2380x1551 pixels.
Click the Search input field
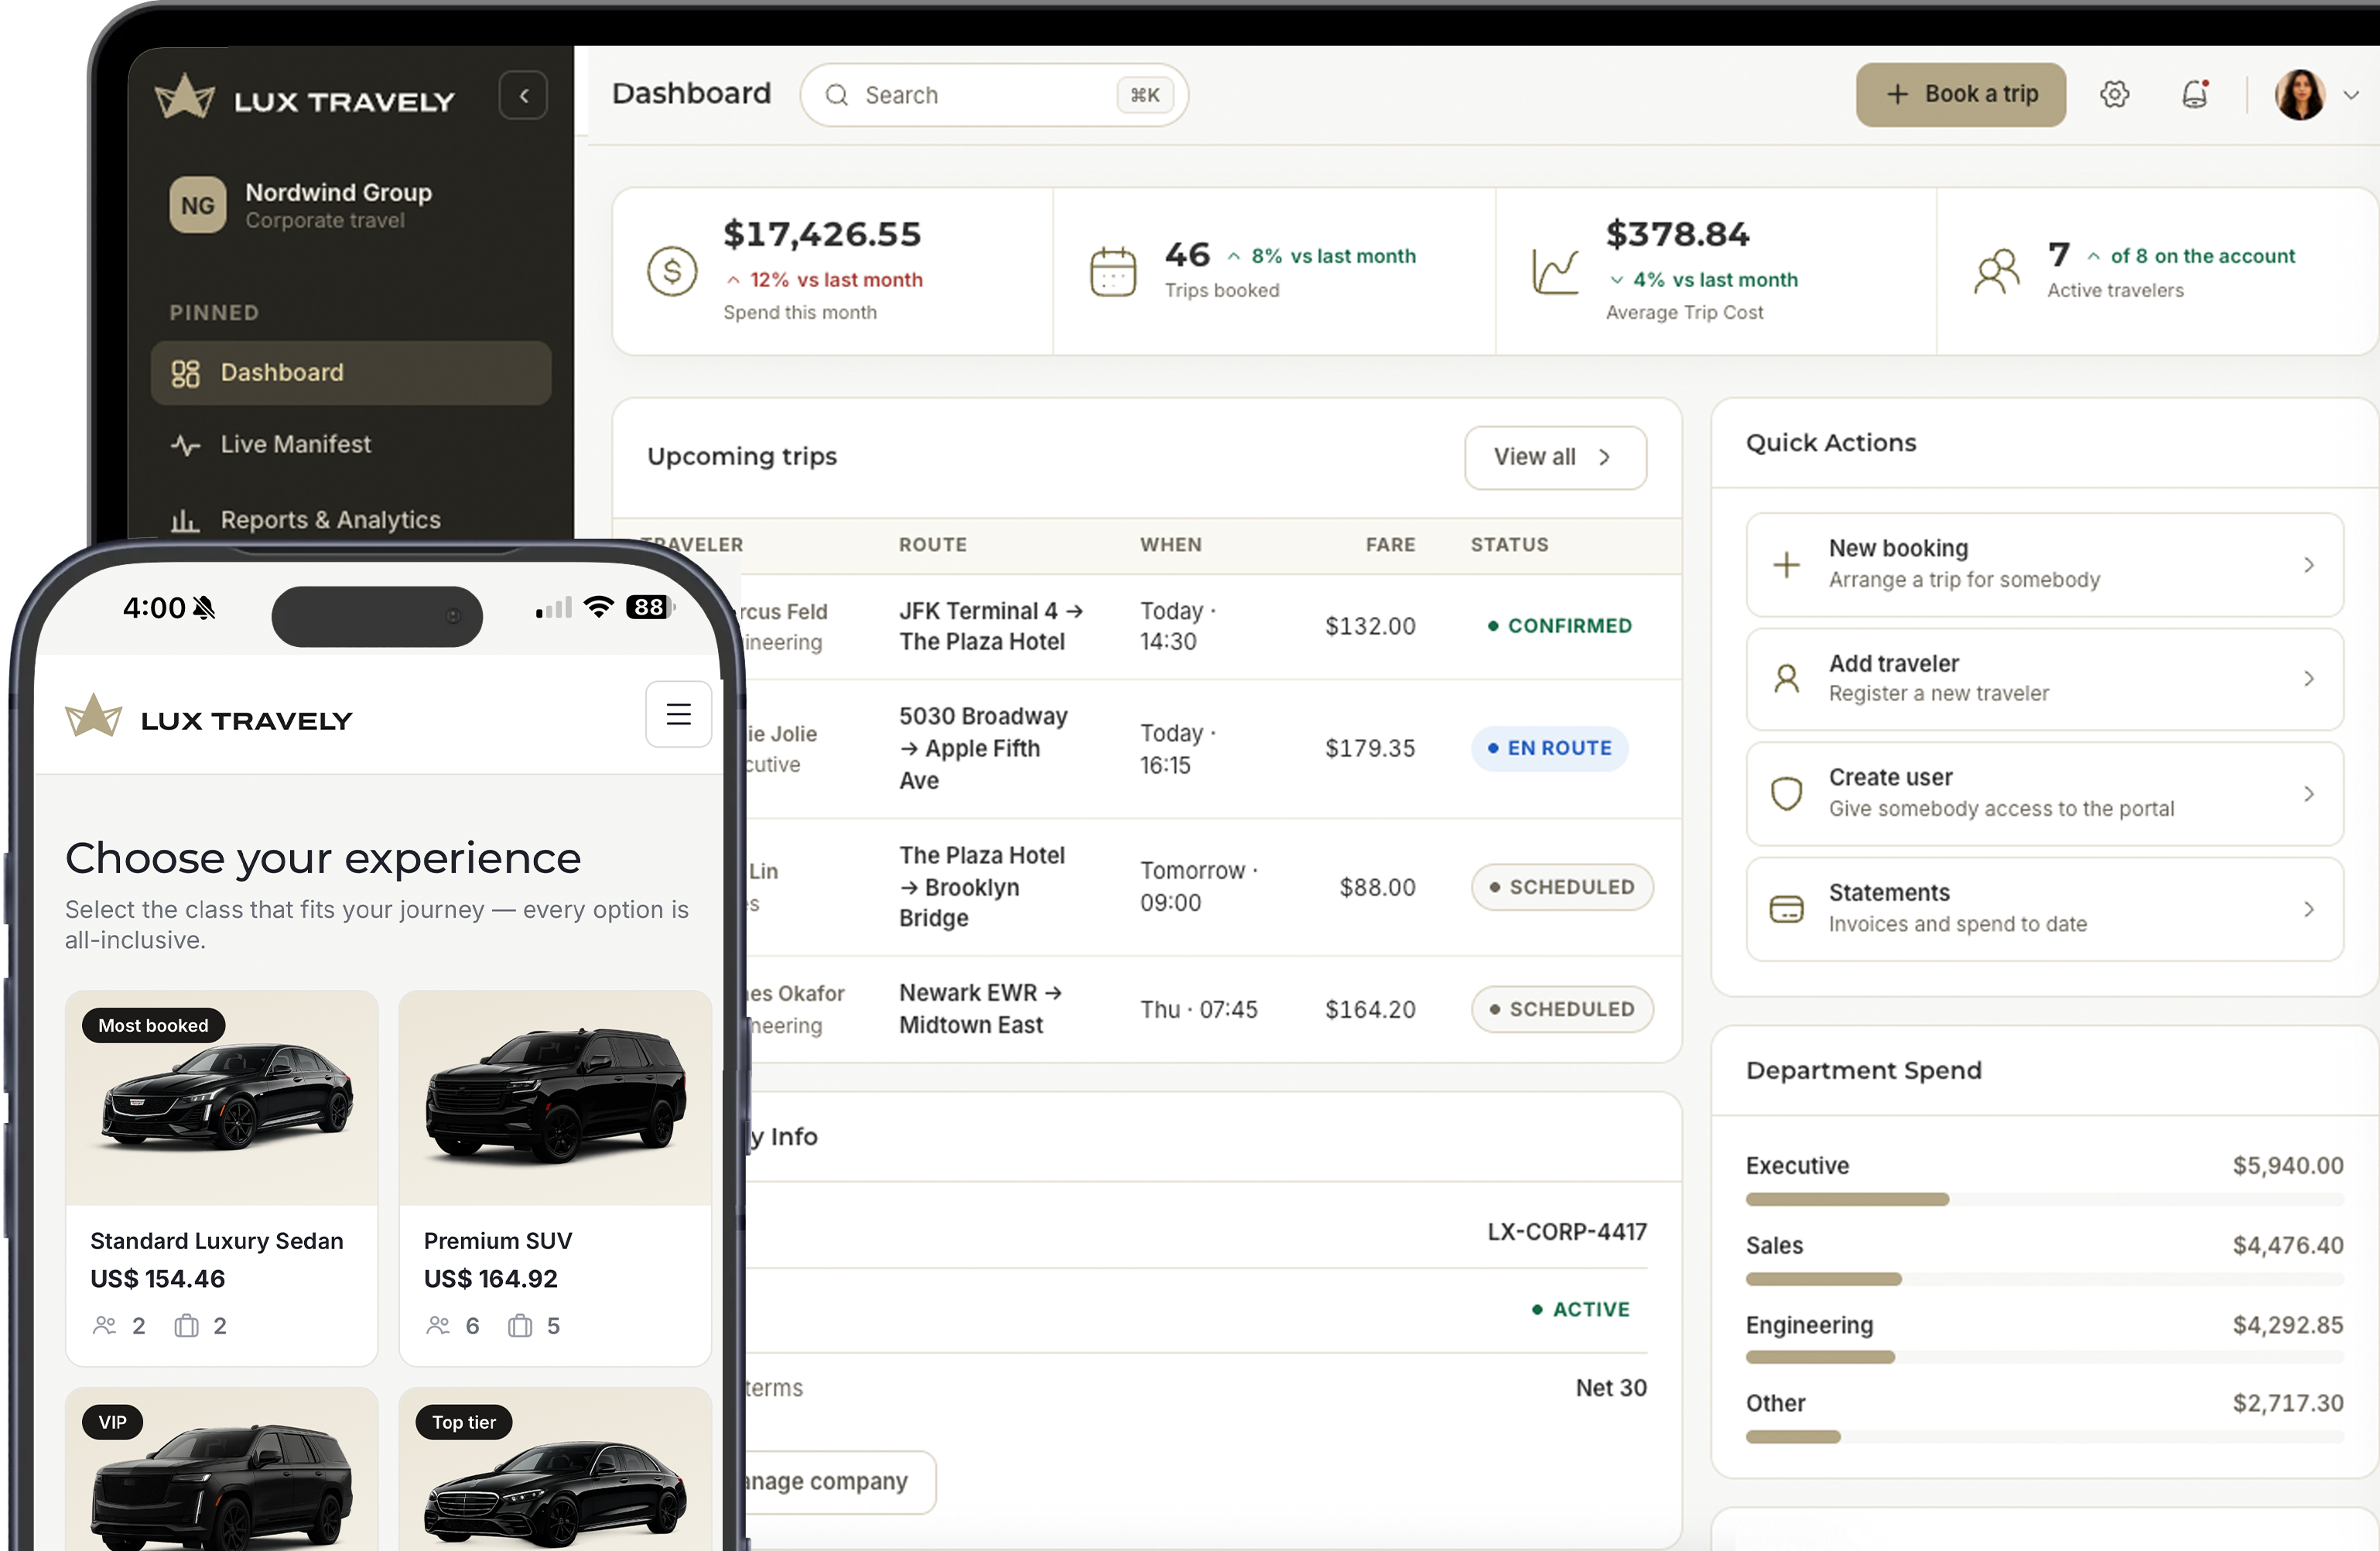tap(994, 95)
